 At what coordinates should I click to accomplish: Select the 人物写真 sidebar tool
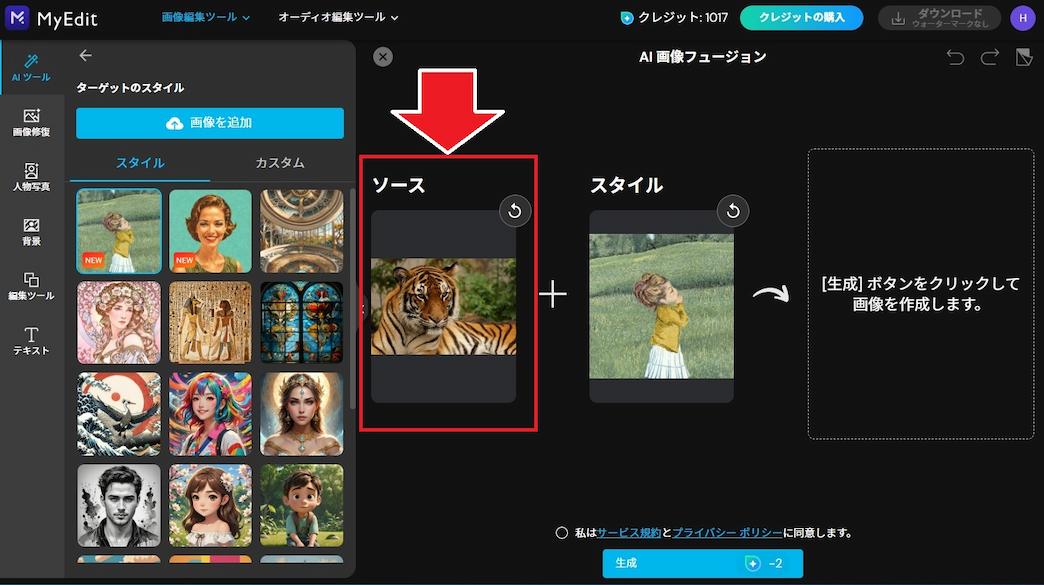click(32, 177)
